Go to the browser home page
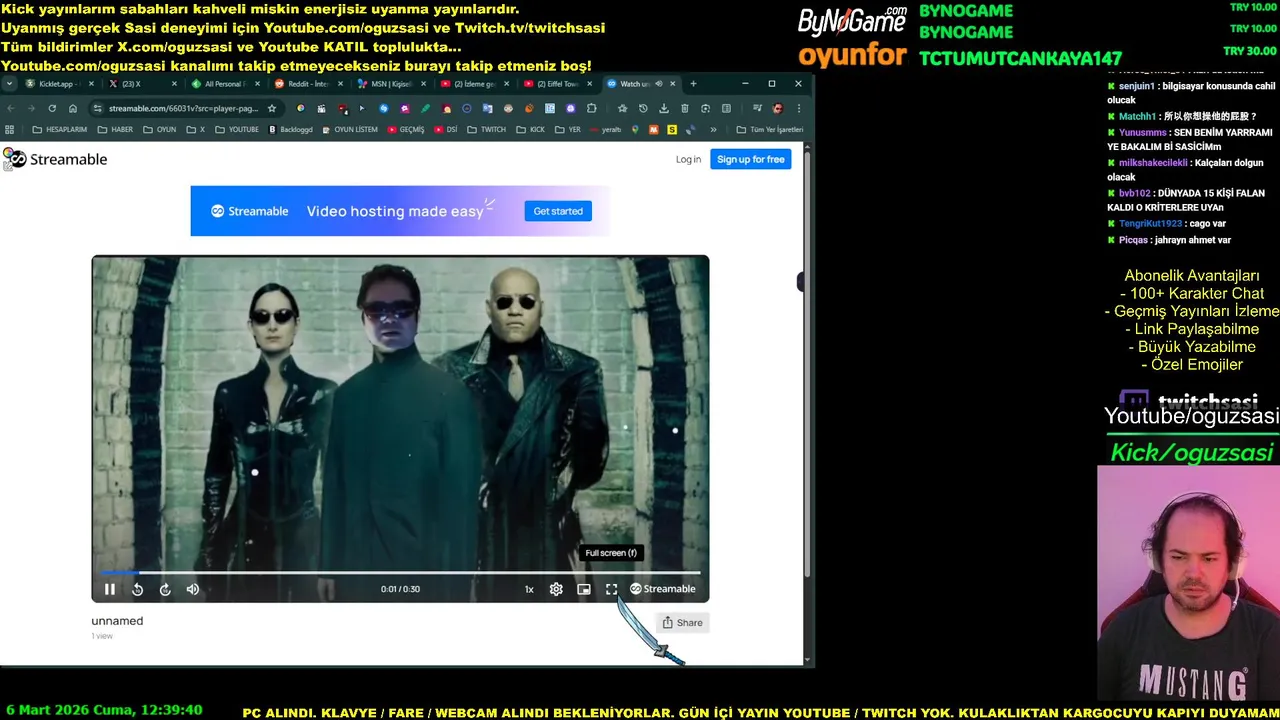1280x720 pixels. tap(73, 108)
